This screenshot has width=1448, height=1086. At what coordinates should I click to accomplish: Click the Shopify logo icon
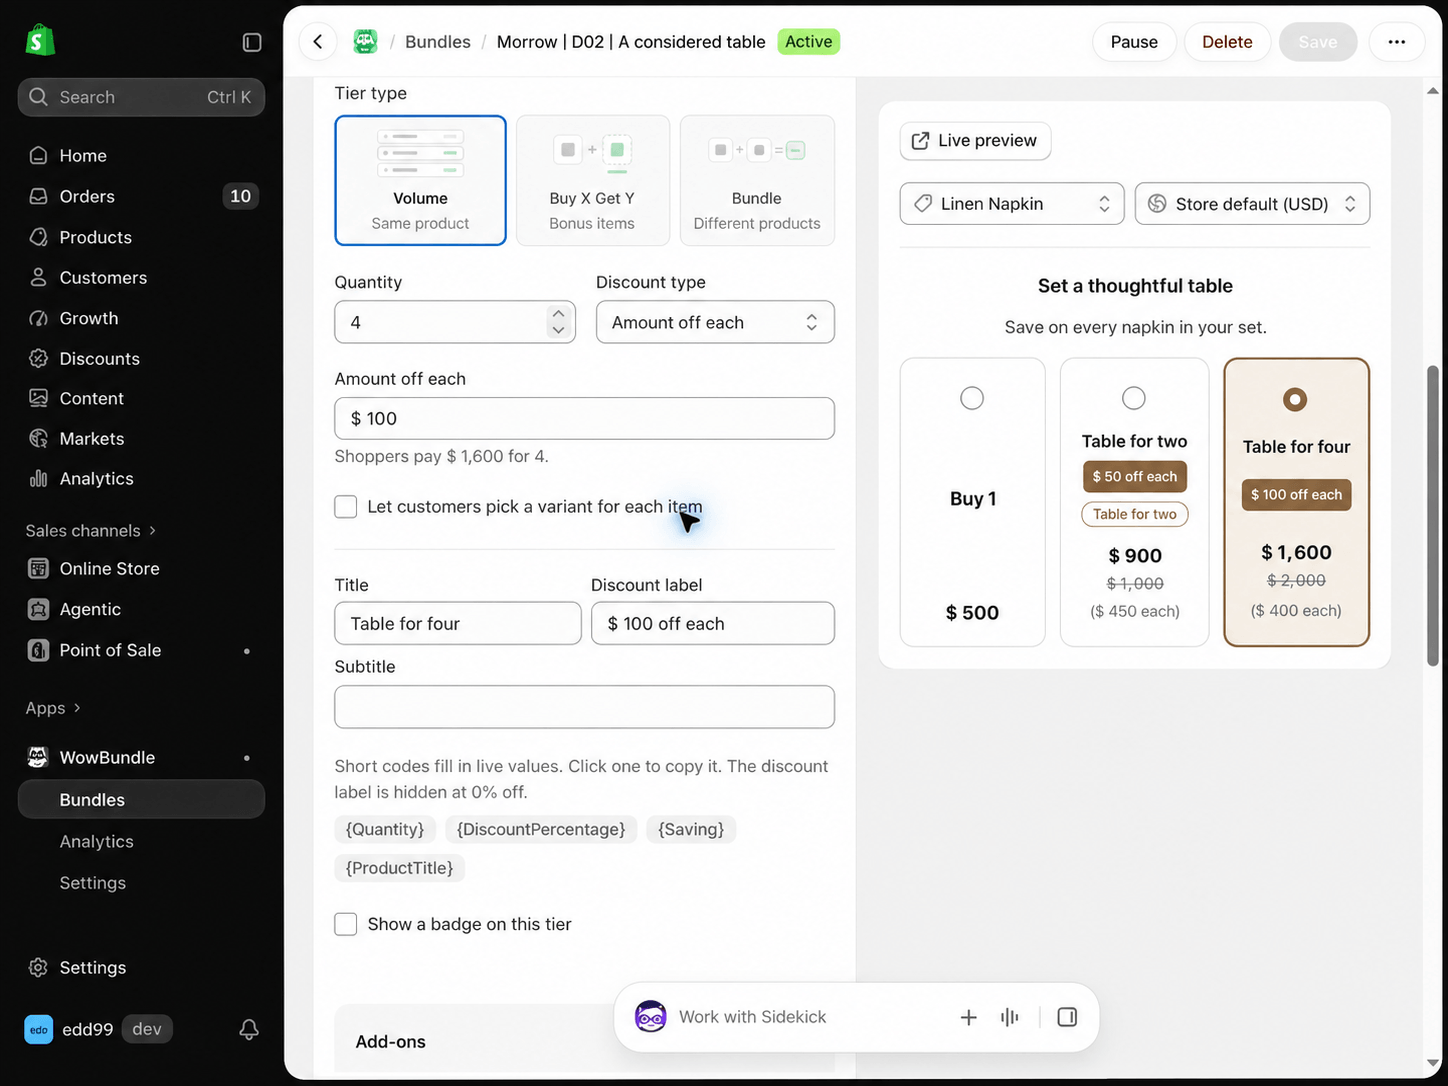tap(40, 41)
